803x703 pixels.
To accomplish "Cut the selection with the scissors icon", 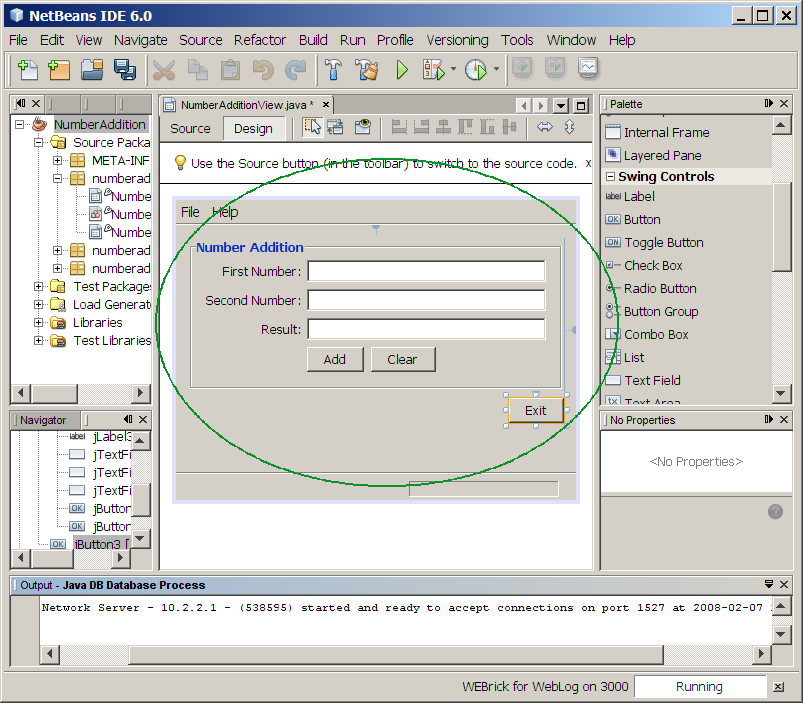I will pos(164,70).
